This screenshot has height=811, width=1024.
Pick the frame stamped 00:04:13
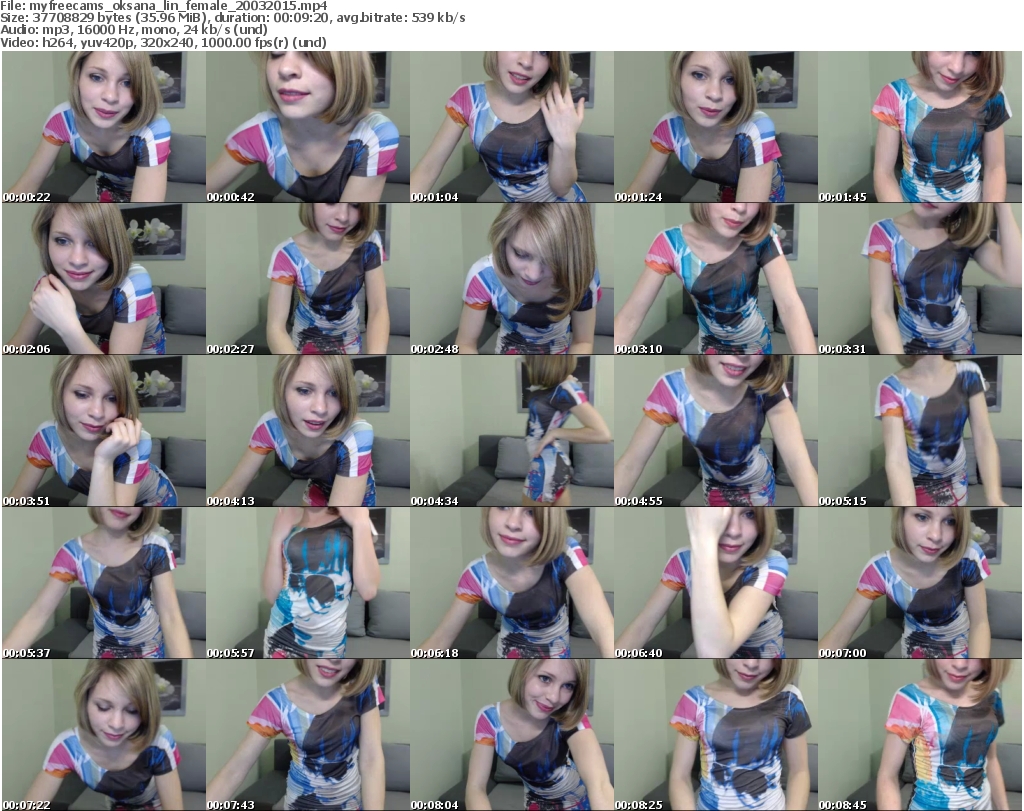pyautogui.click(x=308, y=431)
